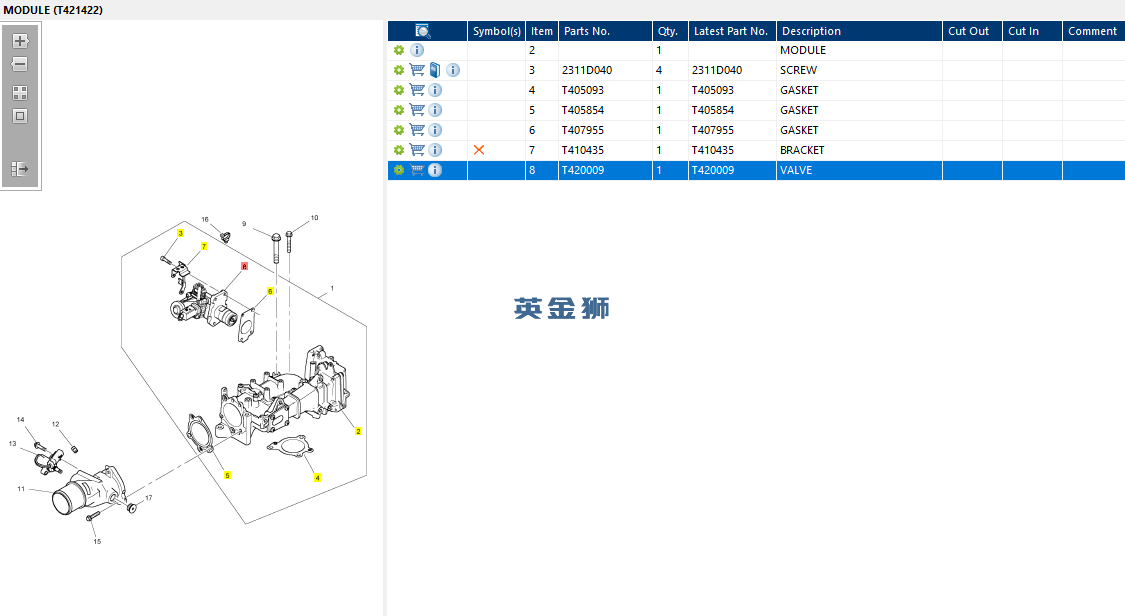Click the zoom in plus icon
The image size is (1125, 616).
click(20, 41)
